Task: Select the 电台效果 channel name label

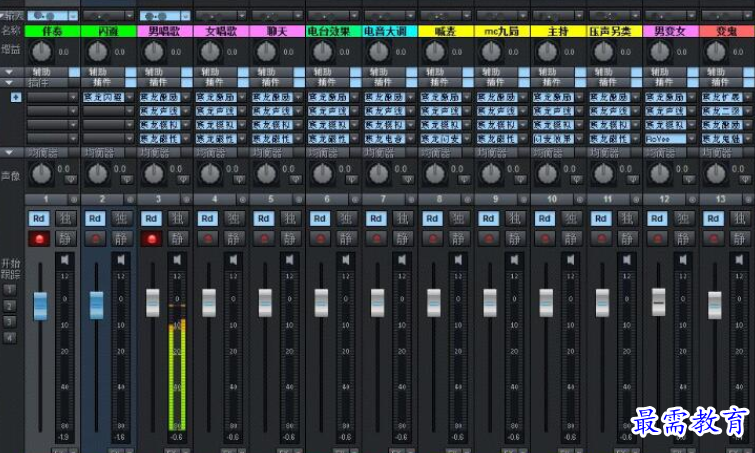Action: click(x=334, y=31)
